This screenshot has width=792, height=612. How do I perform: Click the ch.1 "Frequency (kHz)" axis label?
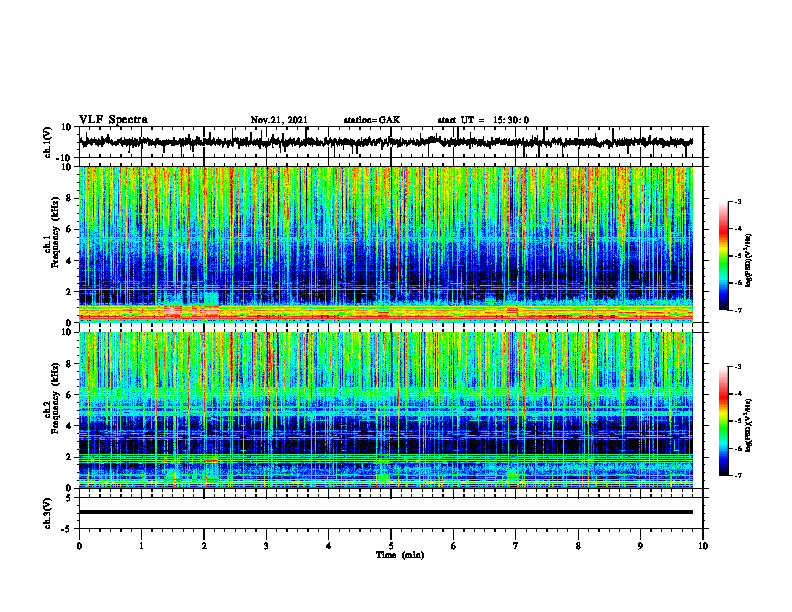55,233
